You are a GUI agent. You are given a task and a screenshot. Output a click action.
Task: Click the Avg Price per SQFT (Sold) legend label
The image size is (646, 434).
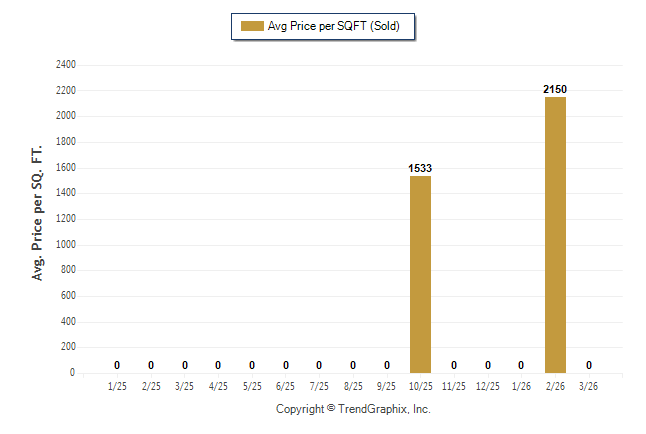[x=333, y=26]
